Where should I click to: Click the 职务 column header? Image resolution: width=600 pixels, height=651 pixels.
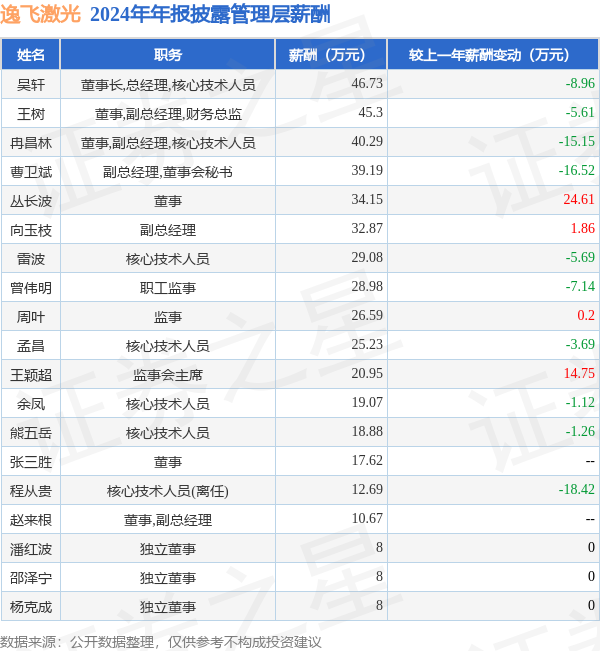pos(168,55)
